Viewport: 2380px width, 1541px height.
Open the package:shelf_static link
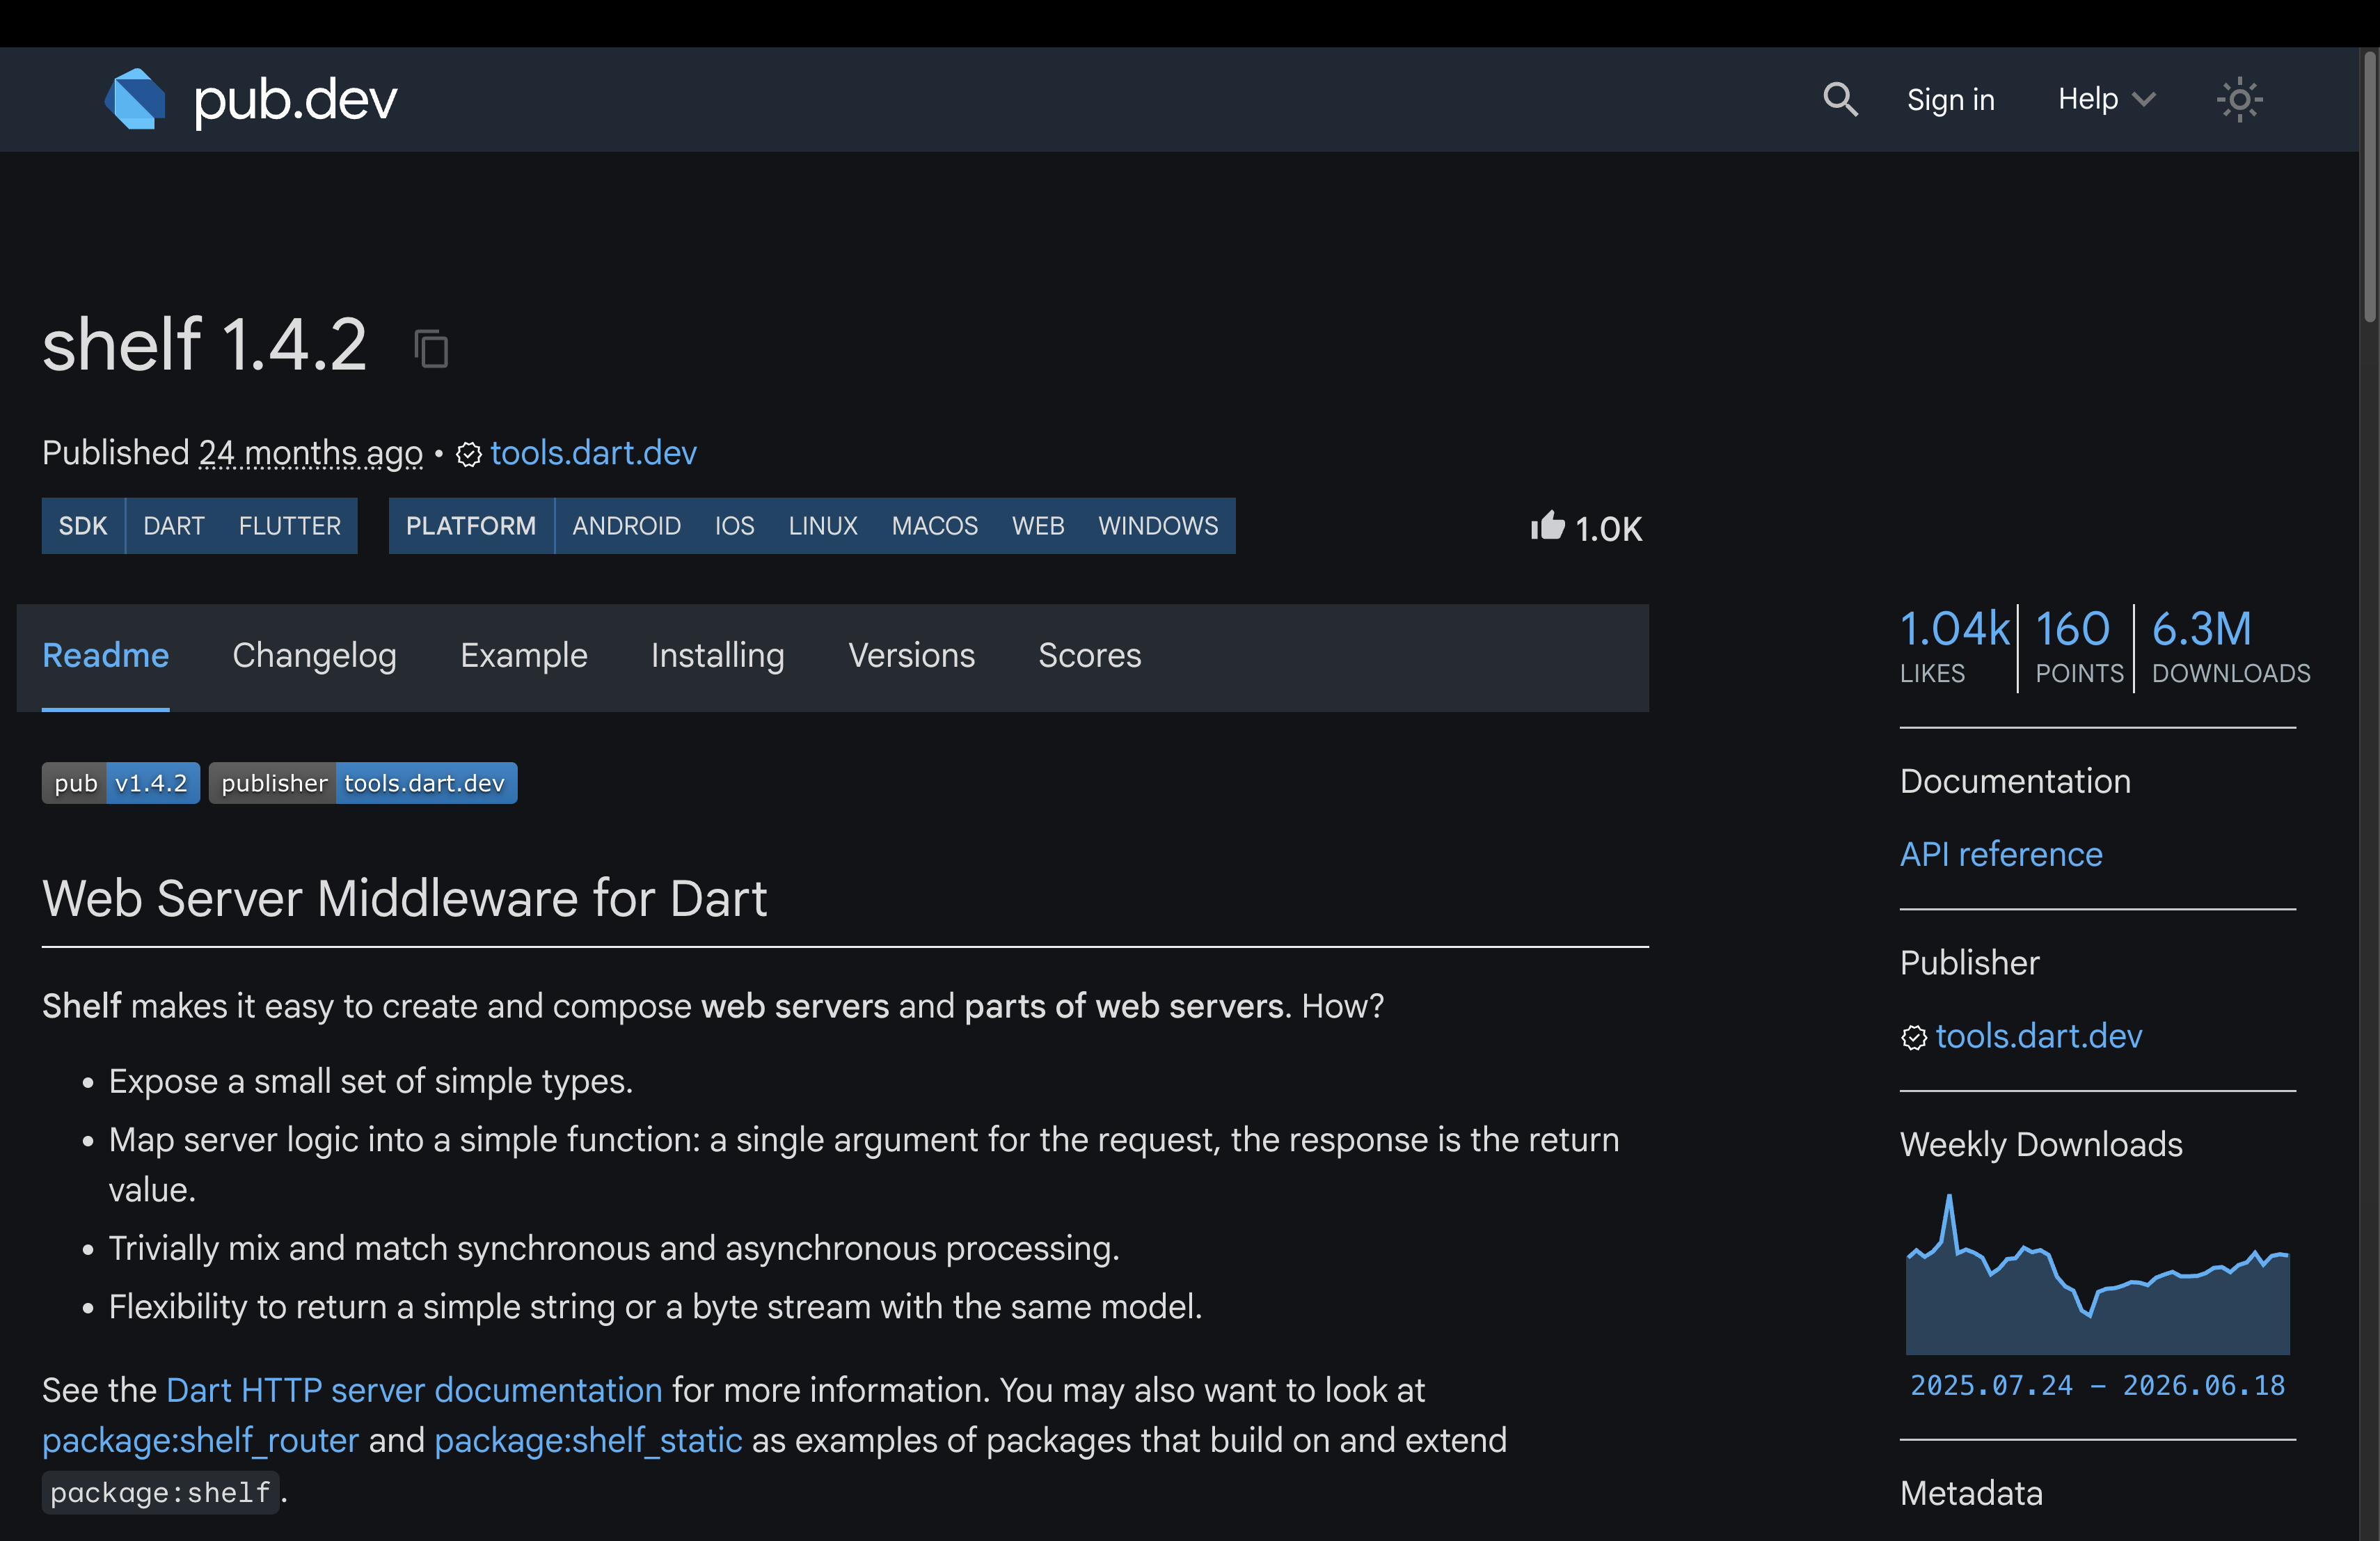coord(588,1441)
